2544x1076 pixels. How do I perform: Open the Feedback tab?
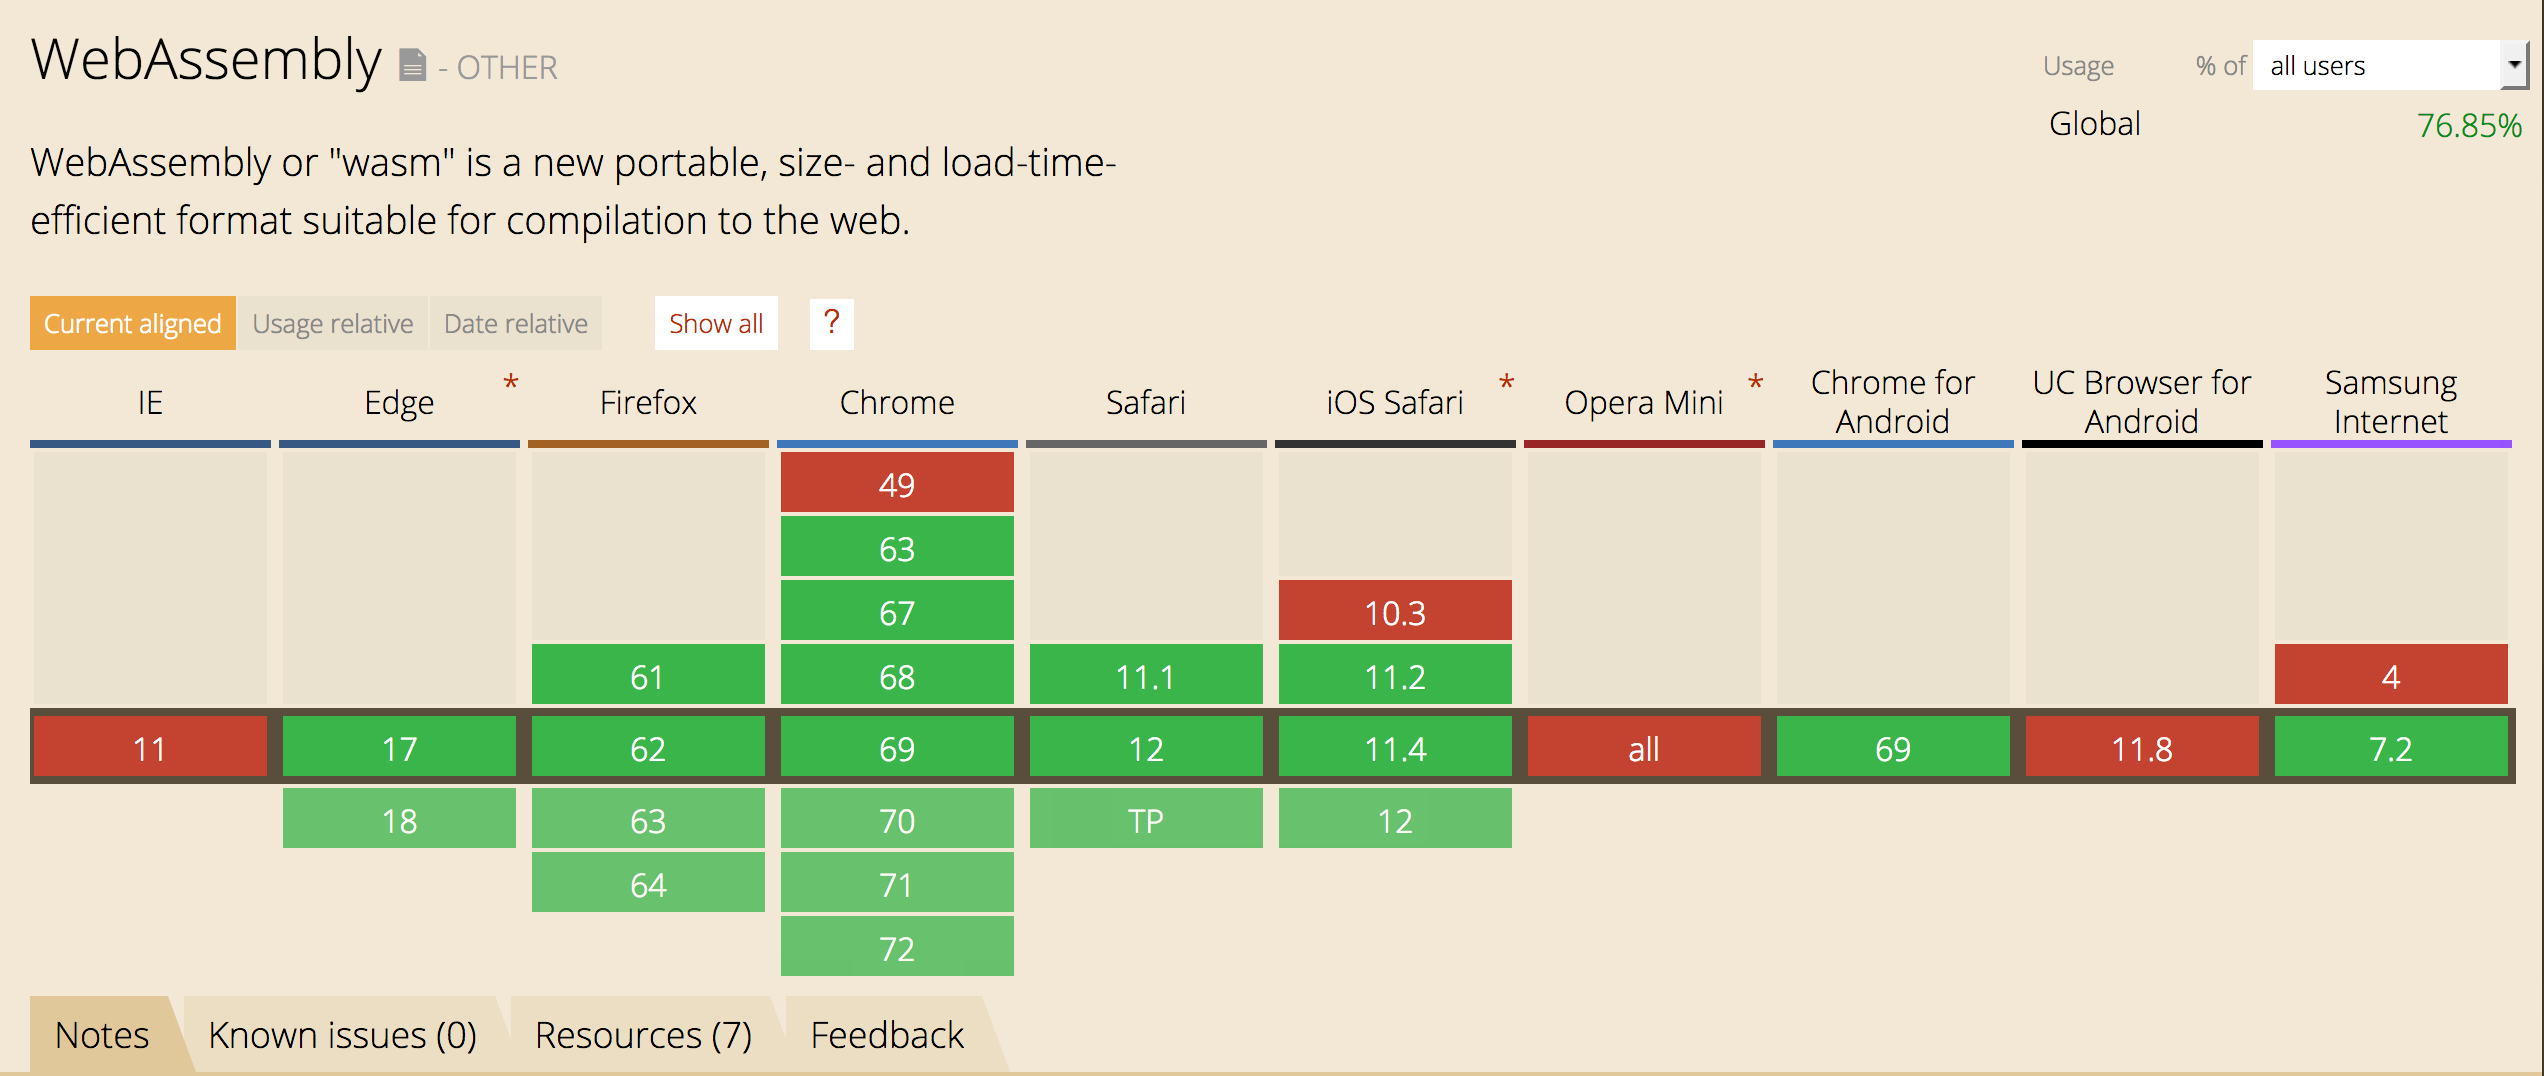[x=887, y=1034]
